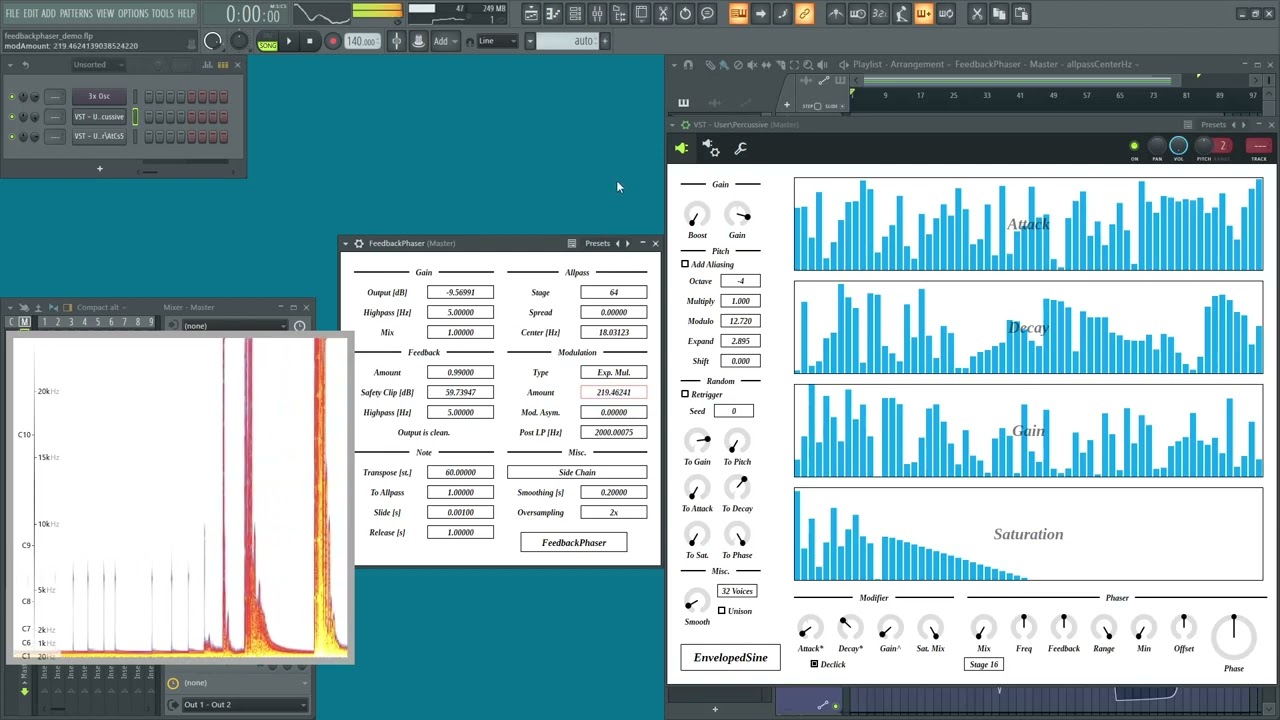
Task: Select the Slice tool in Playlist toolbar
Action: (x=780, y=65)
